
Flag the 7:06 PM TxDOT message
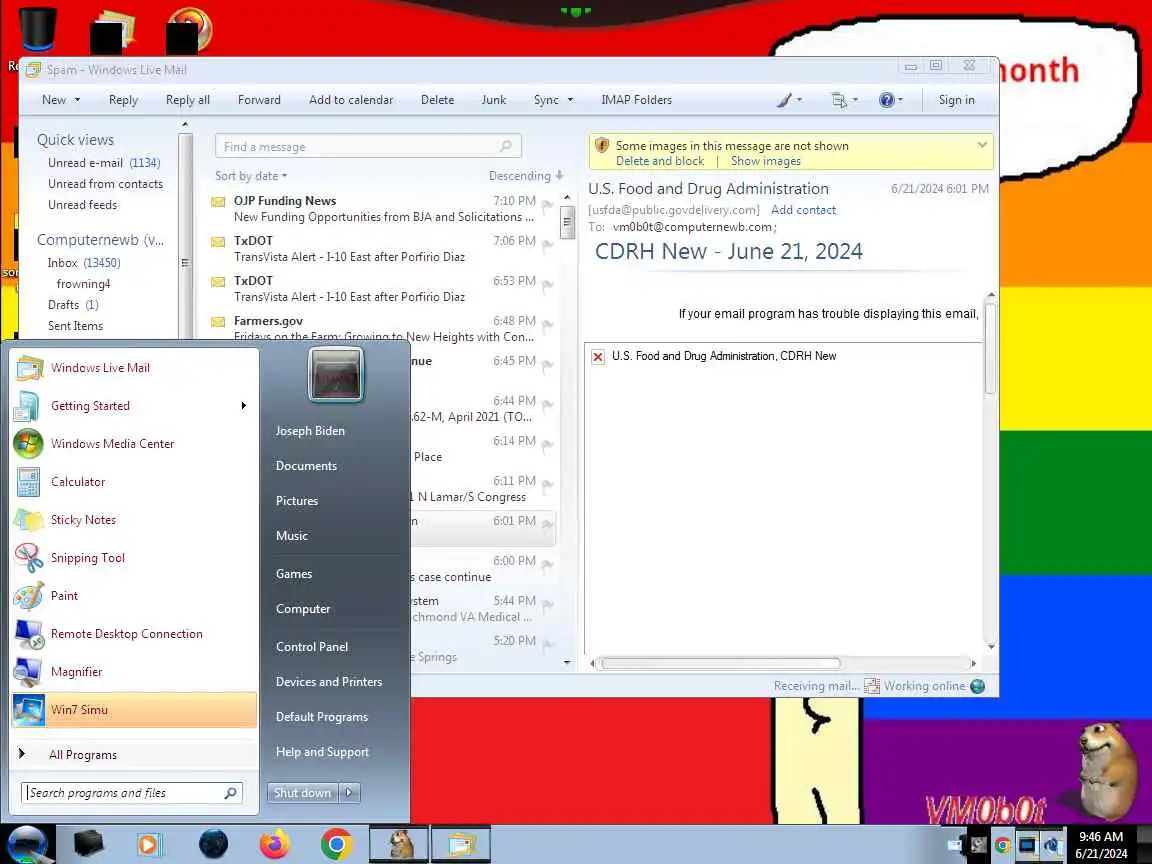547,245
